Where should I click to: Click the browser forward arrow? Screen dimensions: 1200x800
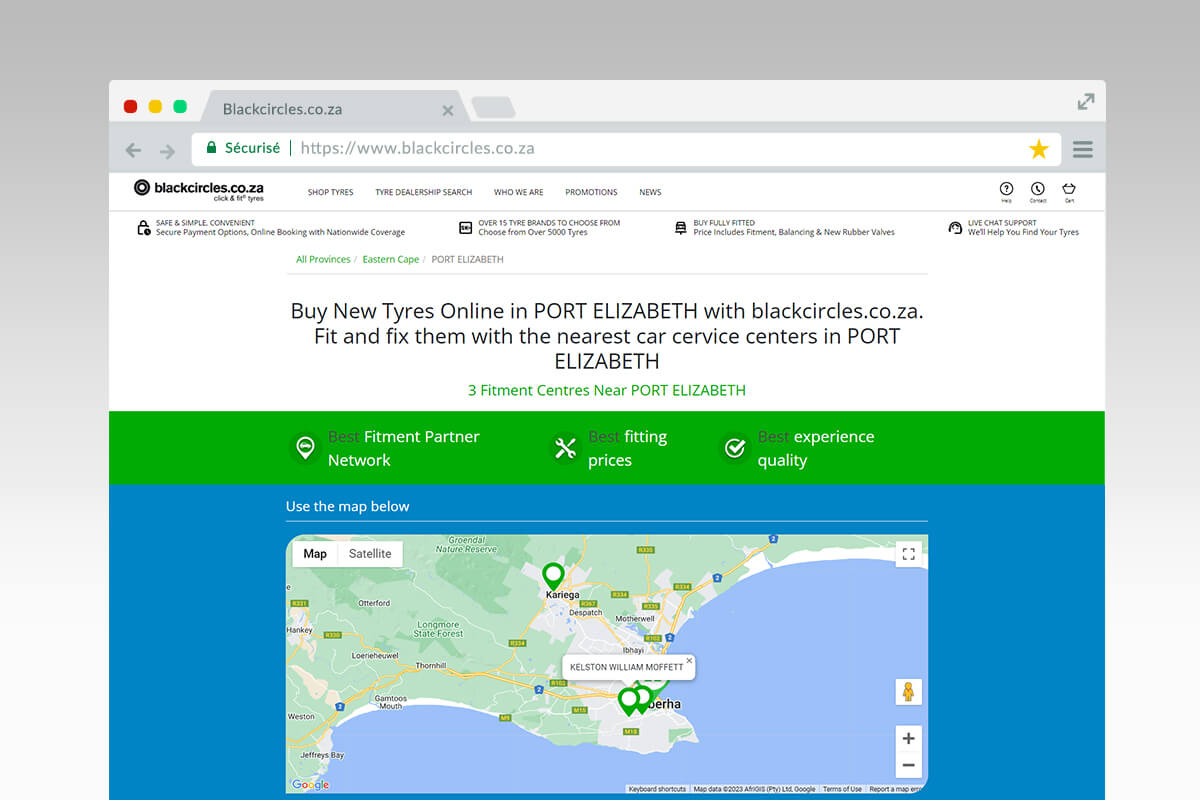pyautogui.click(x=167, y=150)
